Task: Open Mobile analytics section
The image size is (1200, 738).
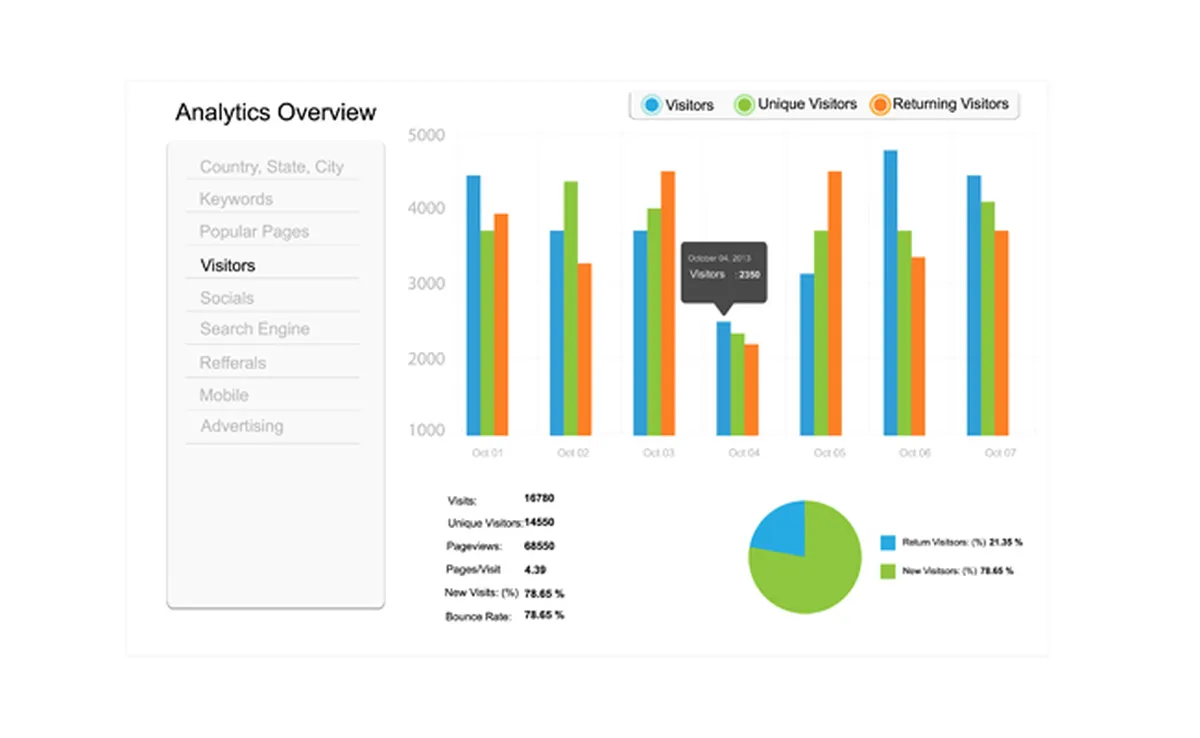Action: pos(224,395)
